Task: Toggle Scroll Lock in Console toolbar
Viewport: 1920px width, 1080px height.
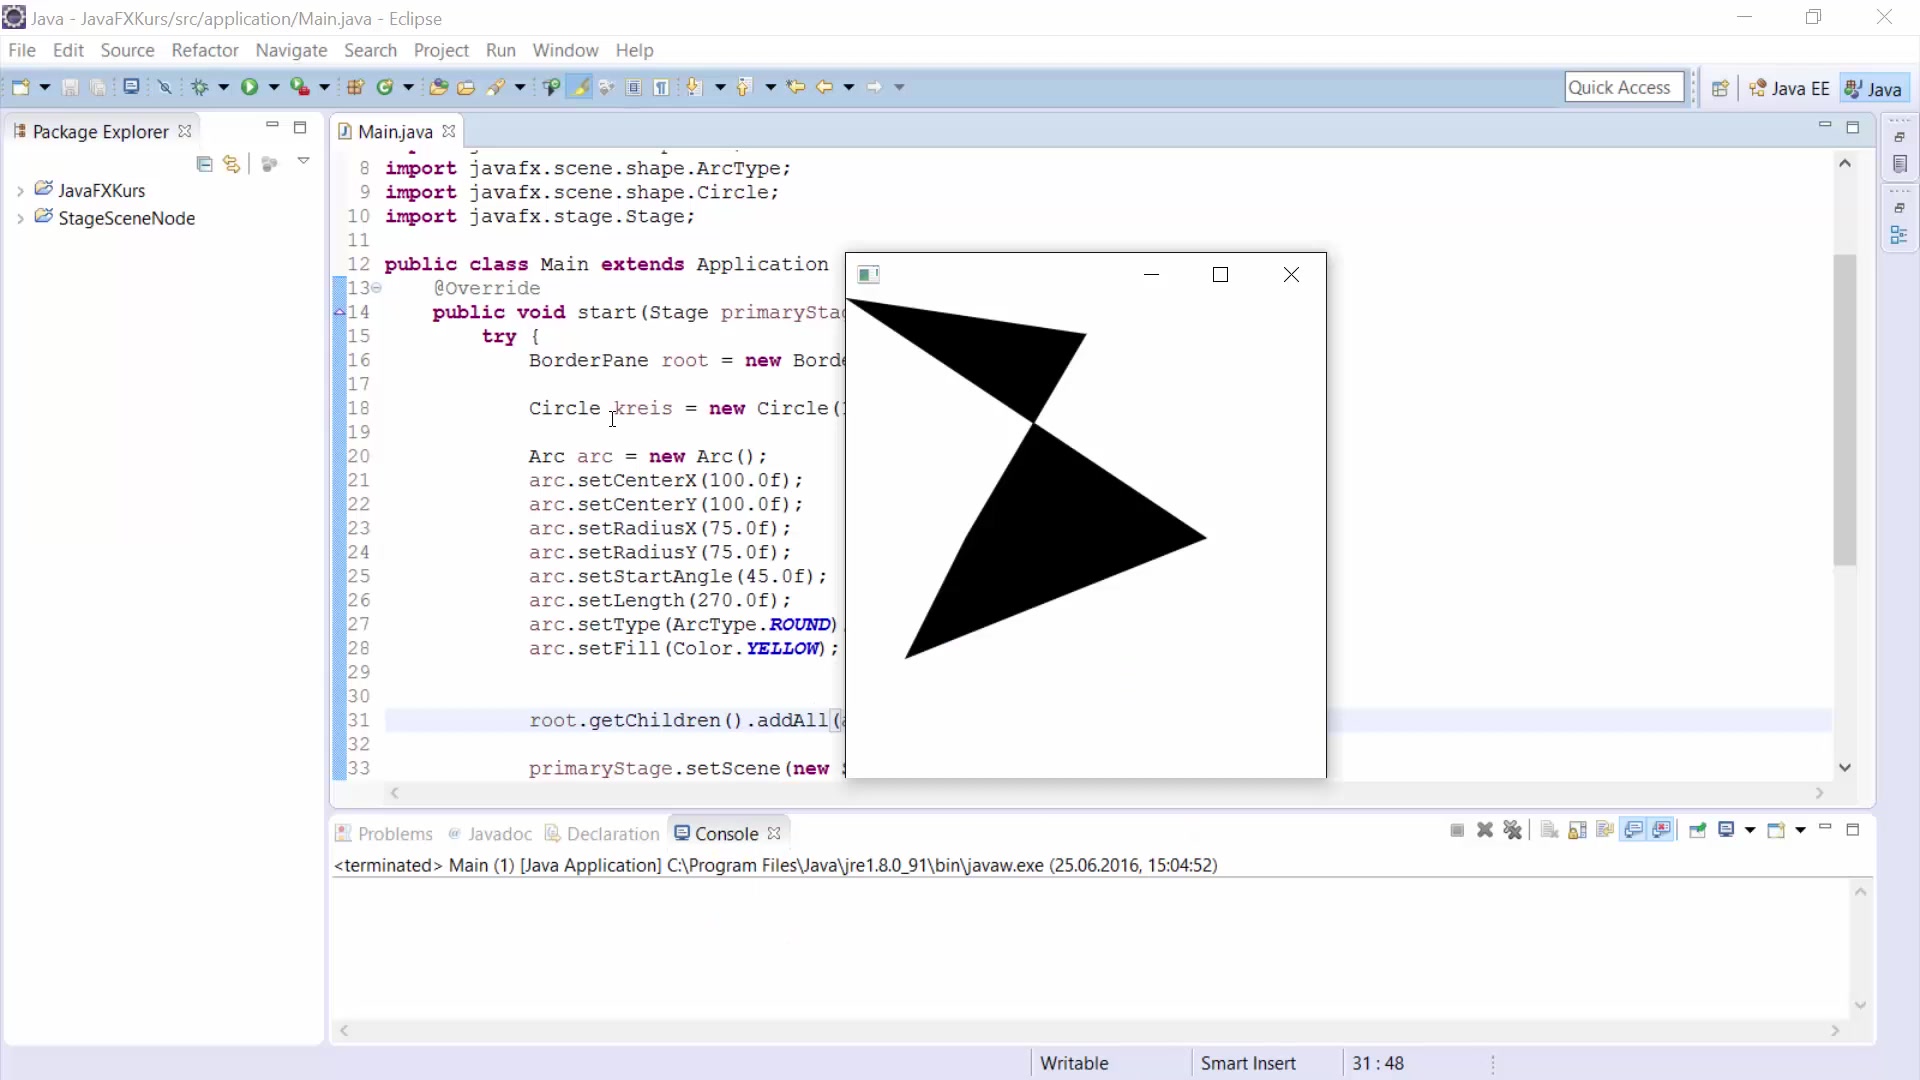Action: [1577, 830]
